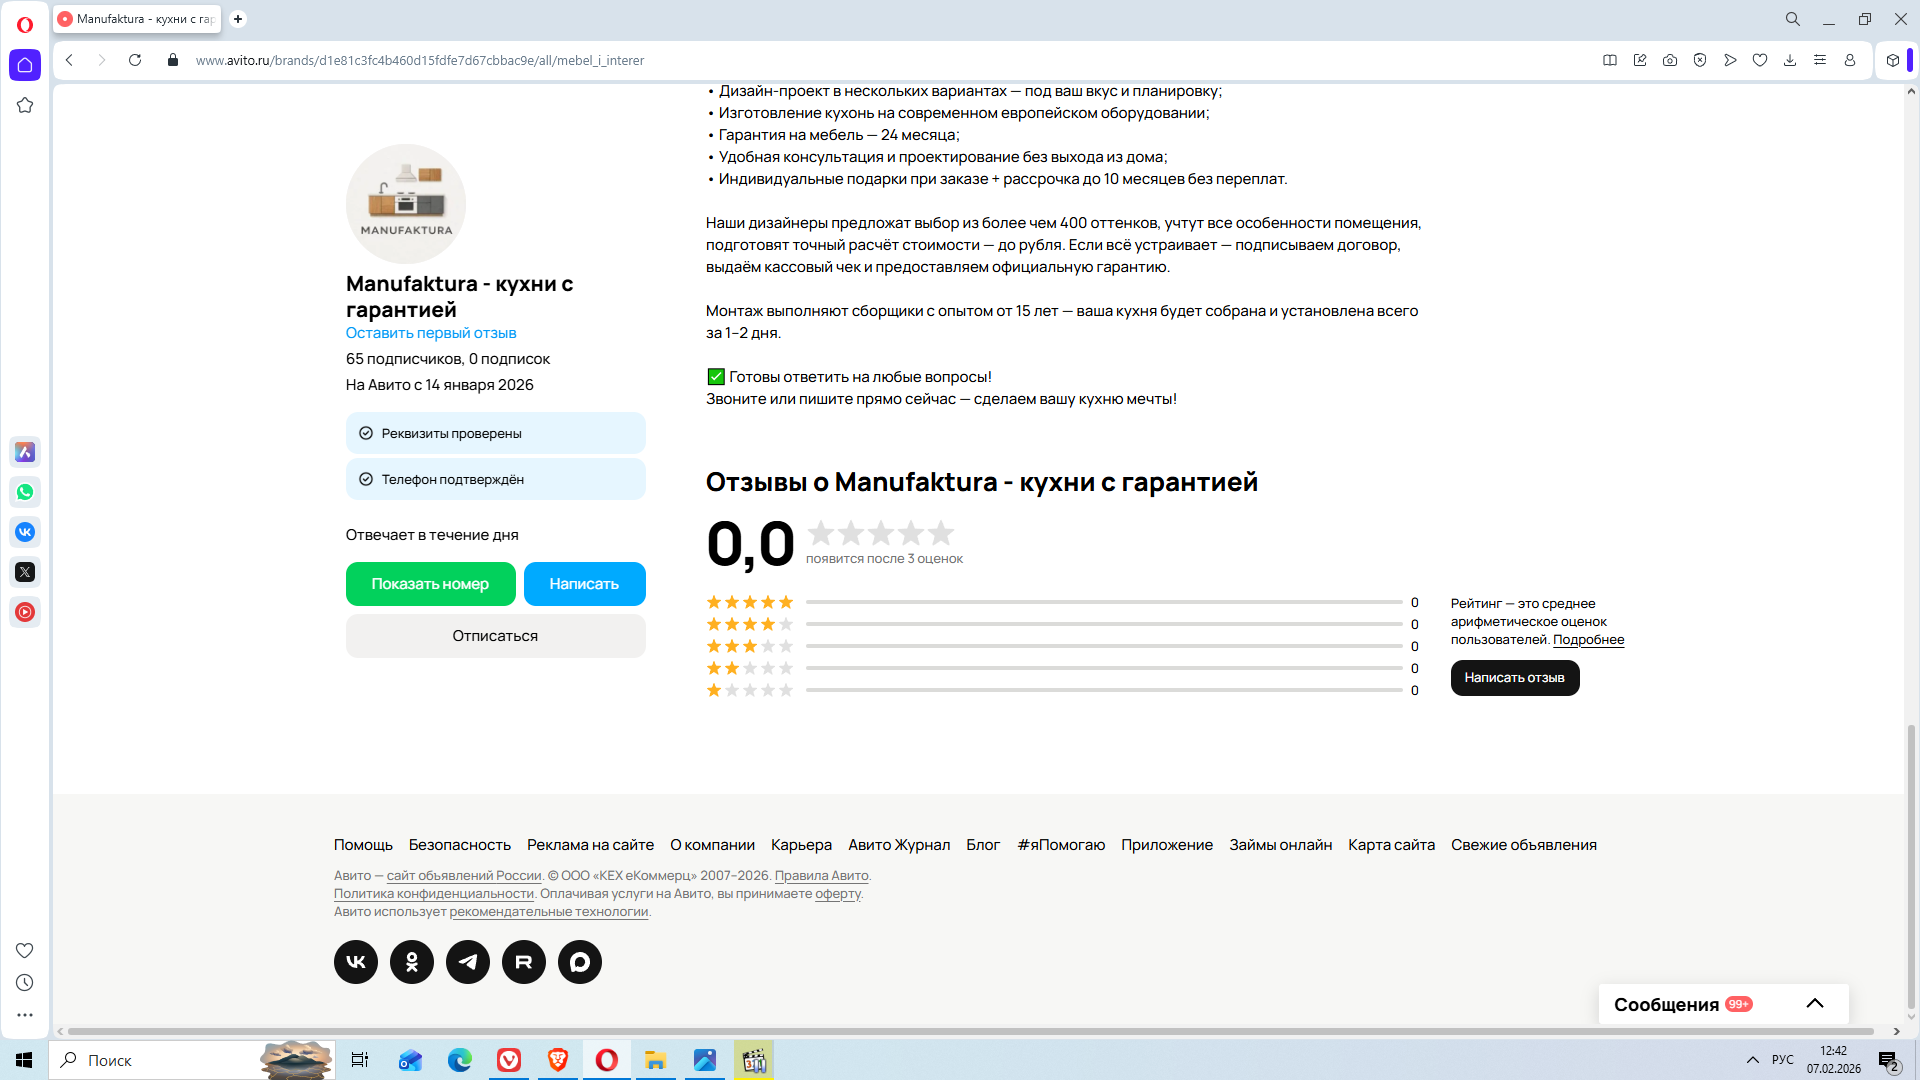Open VK social link in footer
Screen dimensions: 1920x1080
pyautogui.click(x=356, y=962)
